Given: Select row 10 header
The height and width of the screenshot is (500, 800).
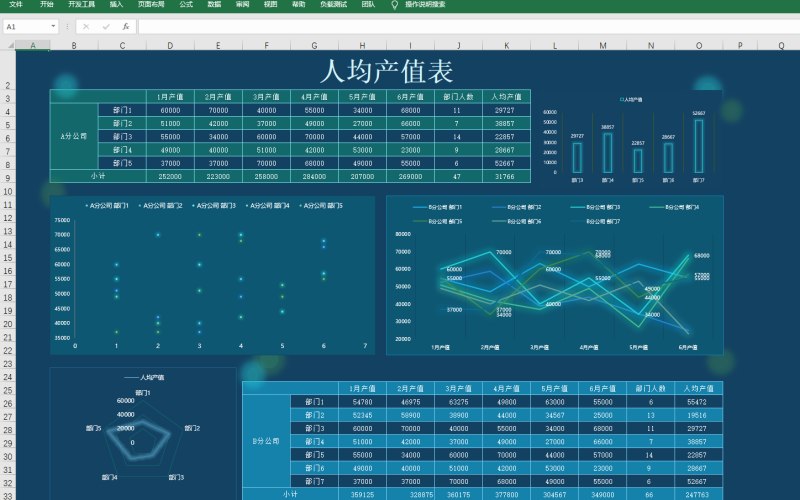Looking at the screenshot, I should click(8, 191).
